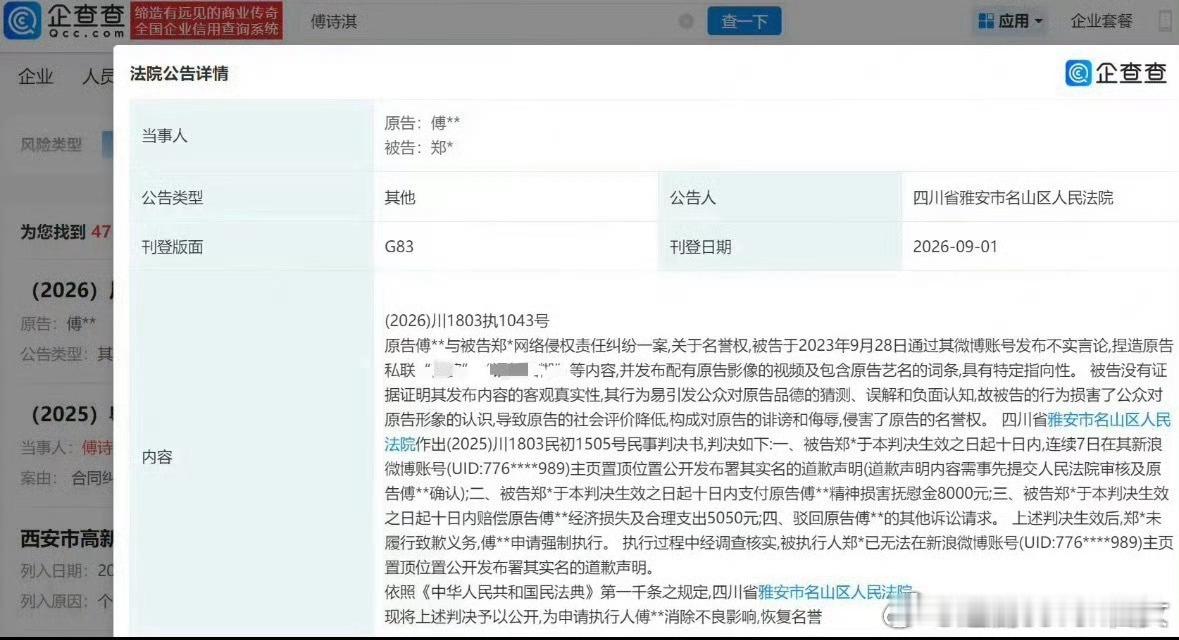Clear the search field using the round icon
This screenshot has height=640, width=1179.
point(686,21)
